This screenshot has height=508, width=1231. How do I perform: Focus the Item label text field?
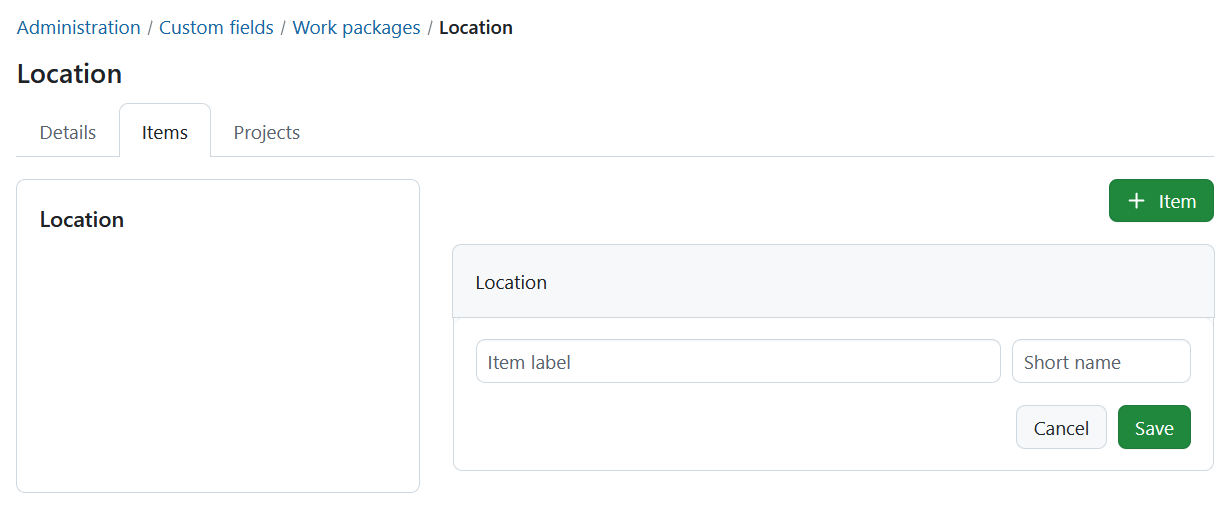pos(738,362)
